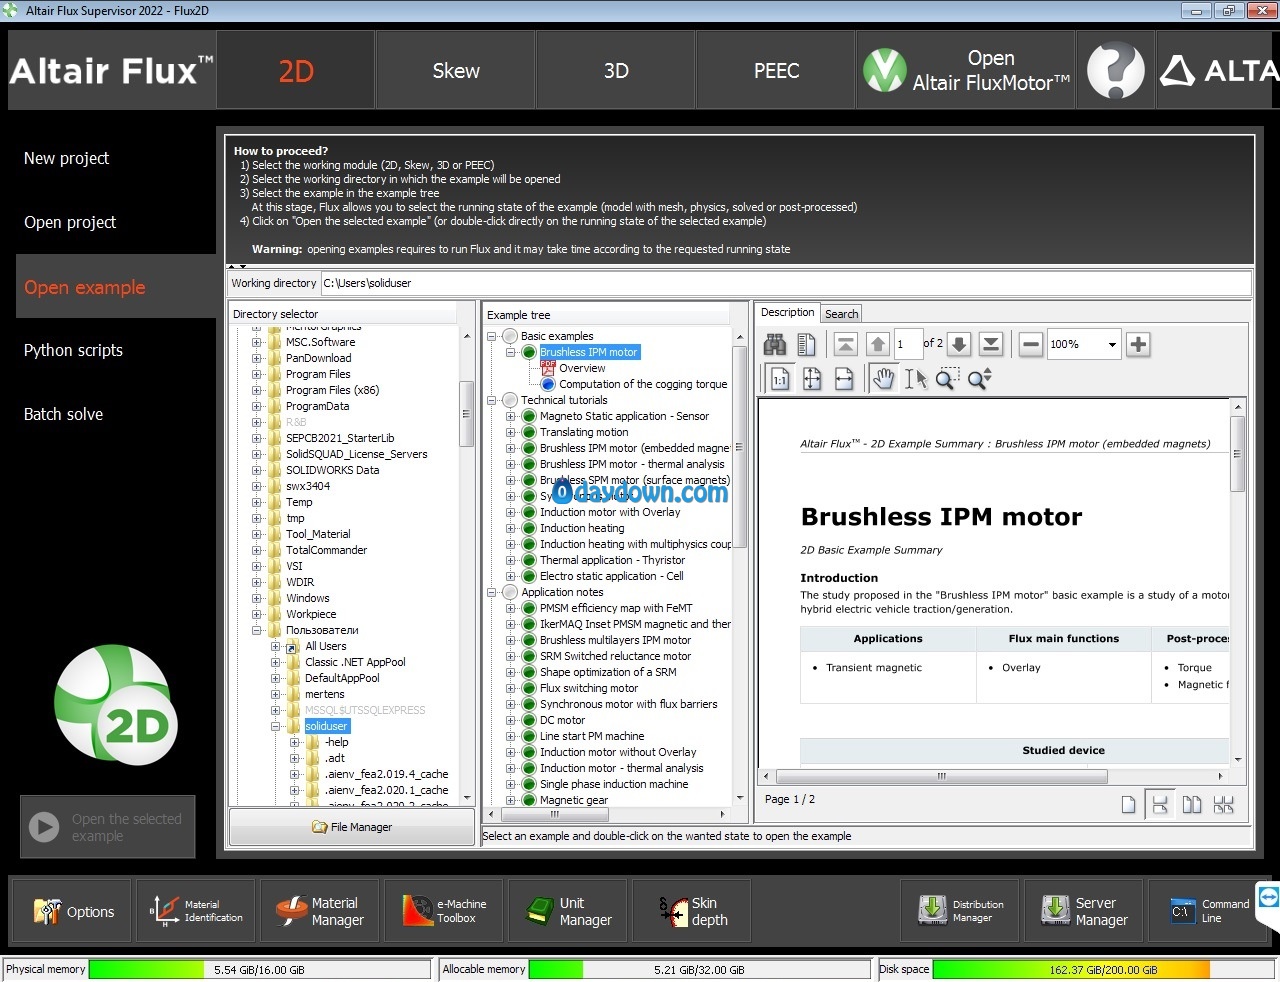Image resolution: width=1280 pixels, height=982 pixels.
Task: Switch to the 2D module tab
Action: [296, 70]
